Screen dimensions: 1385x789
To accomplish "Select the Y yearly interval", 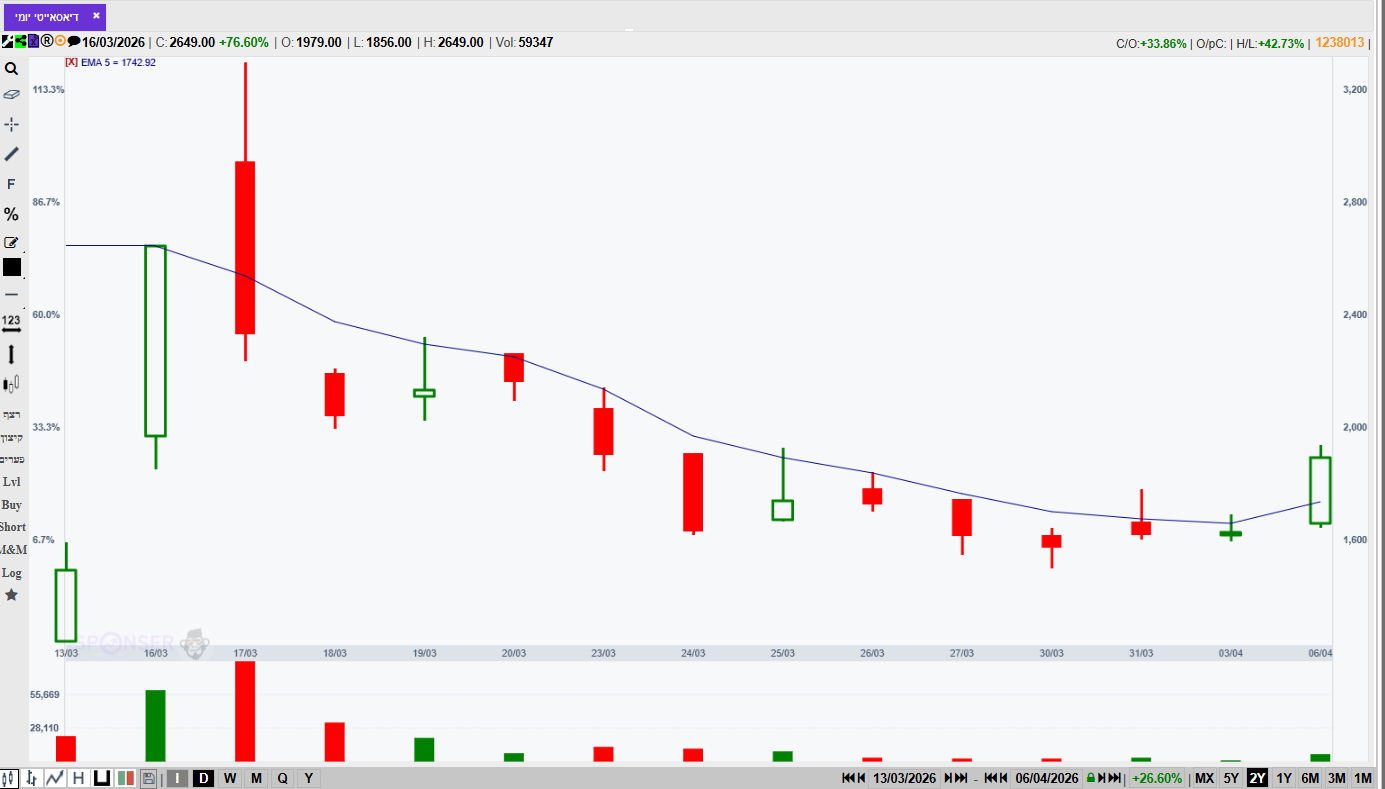I will point(308,778).
